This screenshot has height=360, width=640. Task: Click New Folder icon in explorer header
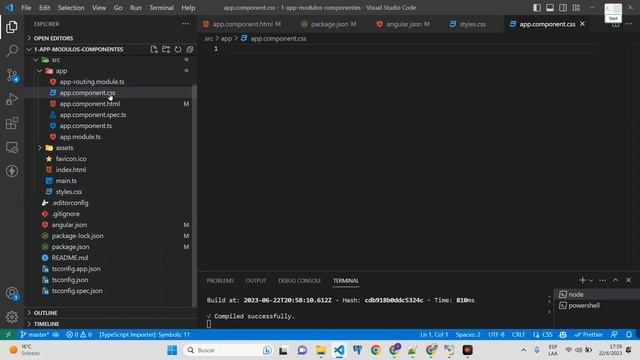tap(166, 49)
